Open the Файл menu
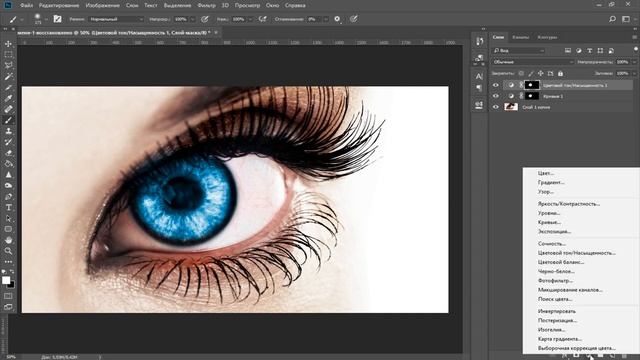640x360 pixels. (27, 6)
